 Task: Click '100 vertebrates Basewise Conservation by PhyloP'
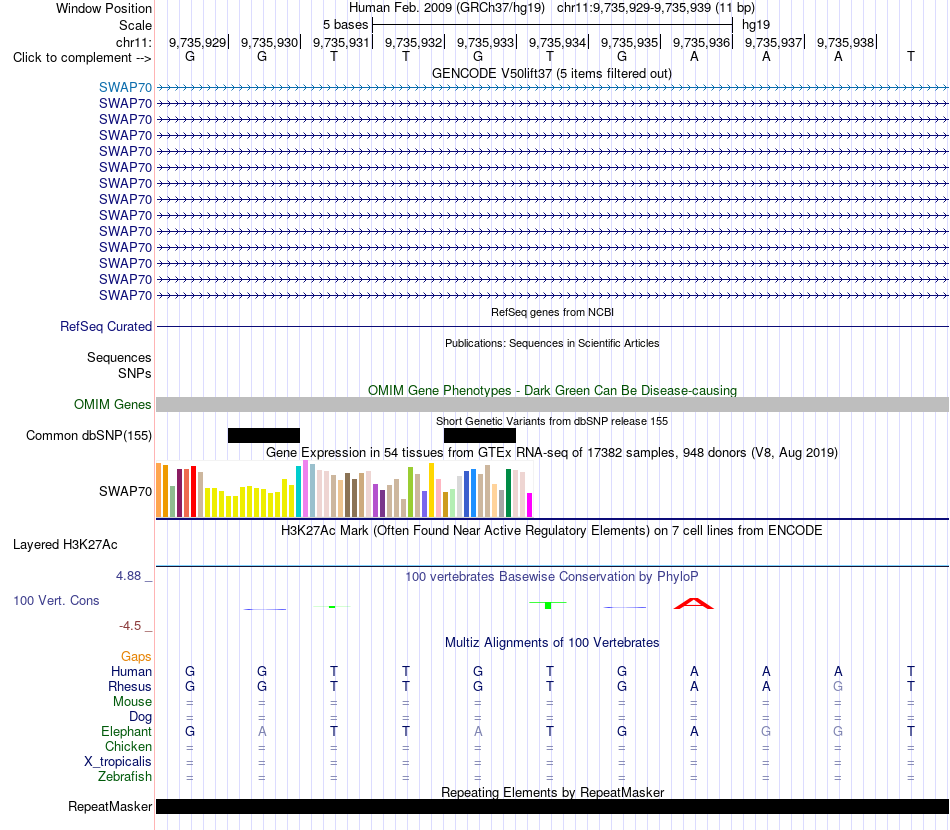(552, 577)
